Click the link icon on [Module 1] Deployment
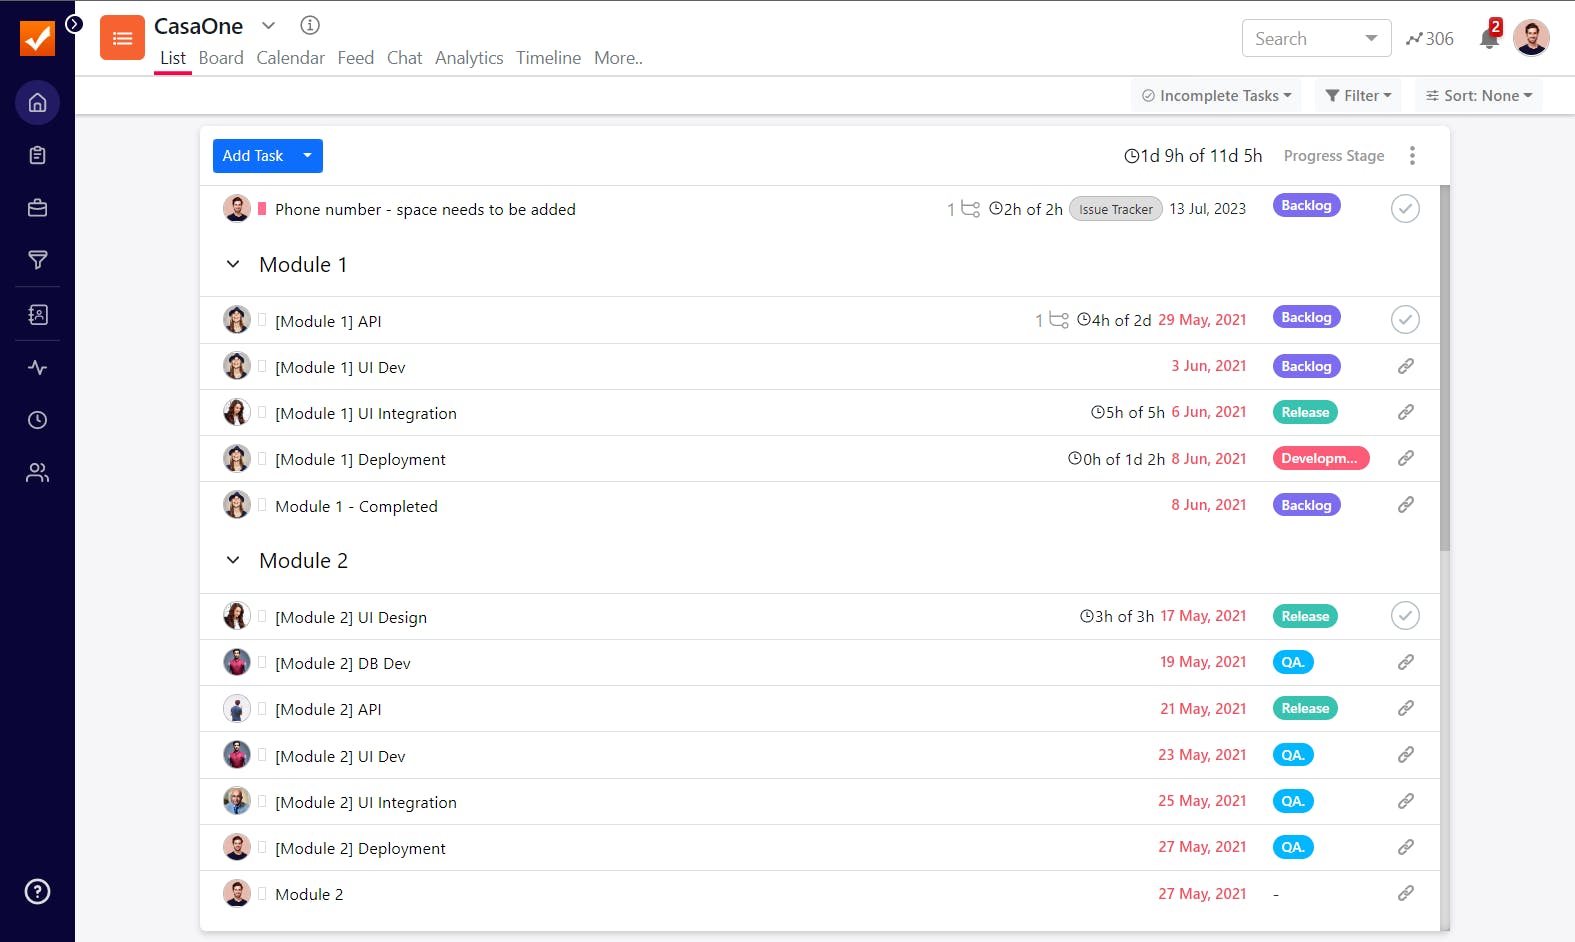Viewport: 1575px width, 942px height. tap(1405, 458)
